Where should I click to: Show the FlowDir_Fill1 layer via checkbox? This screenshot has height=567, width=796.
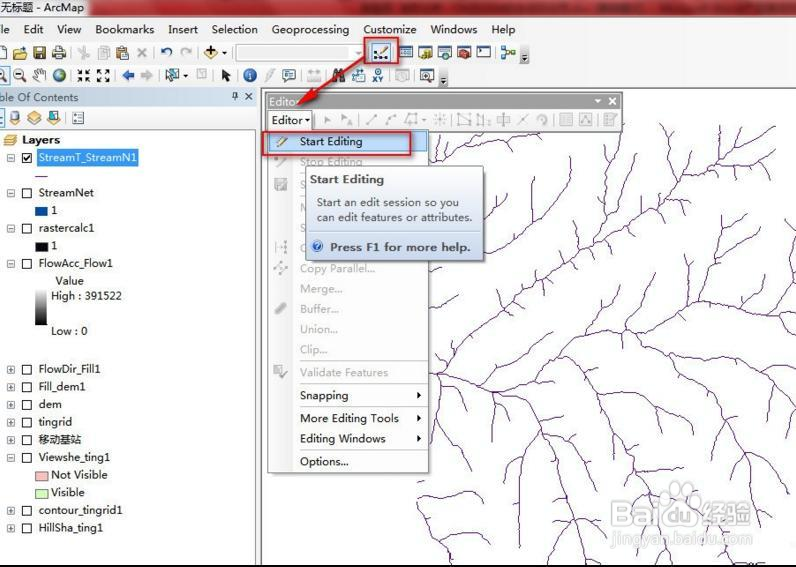27,370
